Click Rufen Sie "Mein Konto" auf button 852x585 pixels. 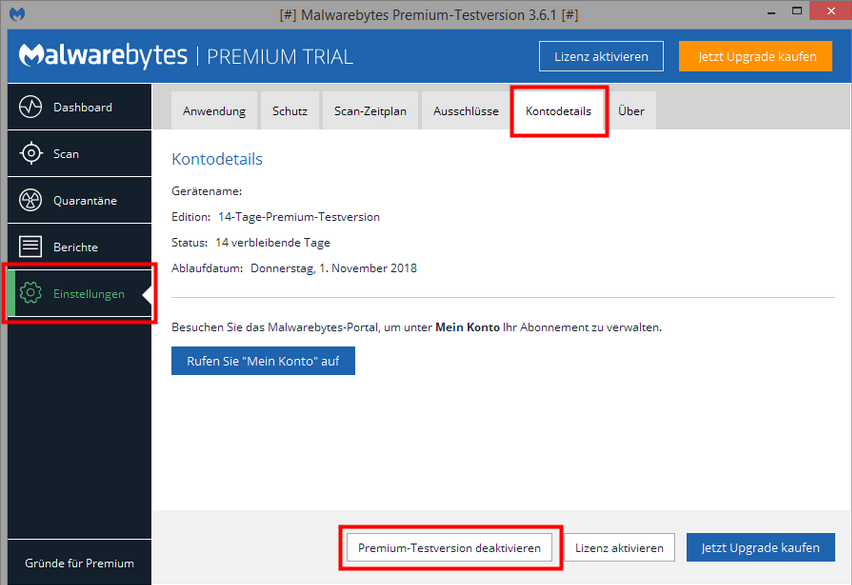(x=263, y=361)
